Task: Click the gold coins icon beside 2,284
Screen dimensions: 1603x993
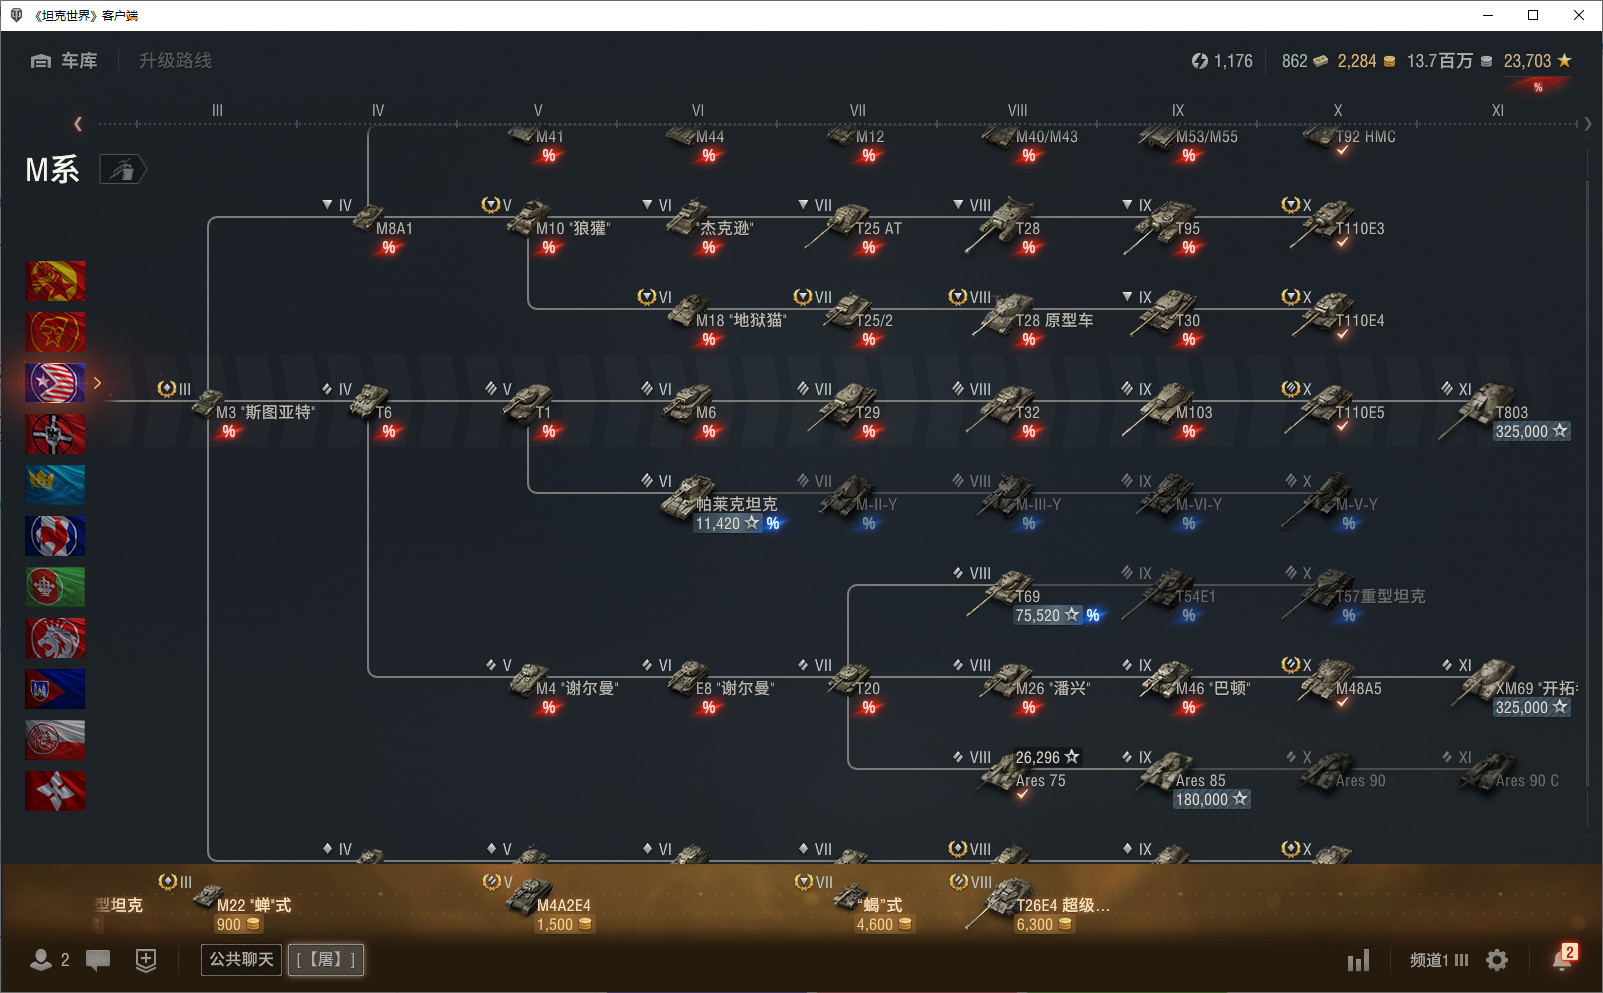Action: (x=1389, y=61)
